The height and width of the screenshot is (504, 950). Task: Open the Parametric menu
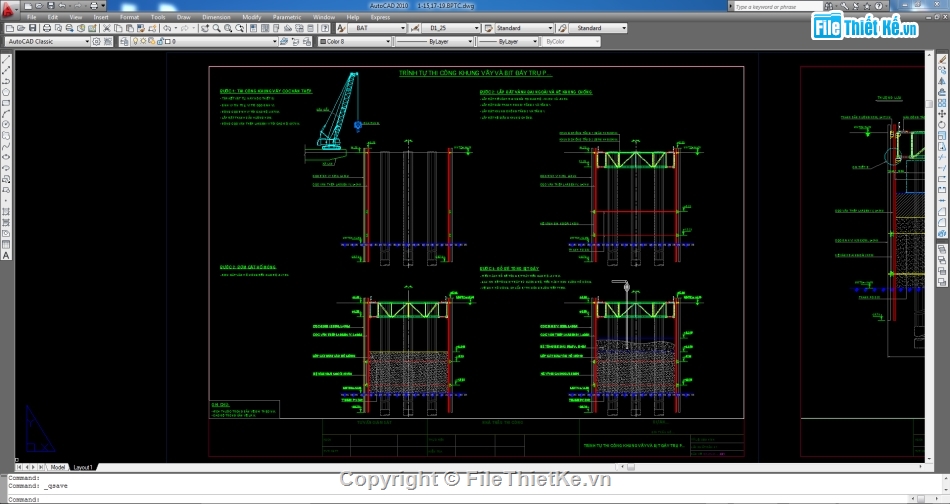[287, 17]
